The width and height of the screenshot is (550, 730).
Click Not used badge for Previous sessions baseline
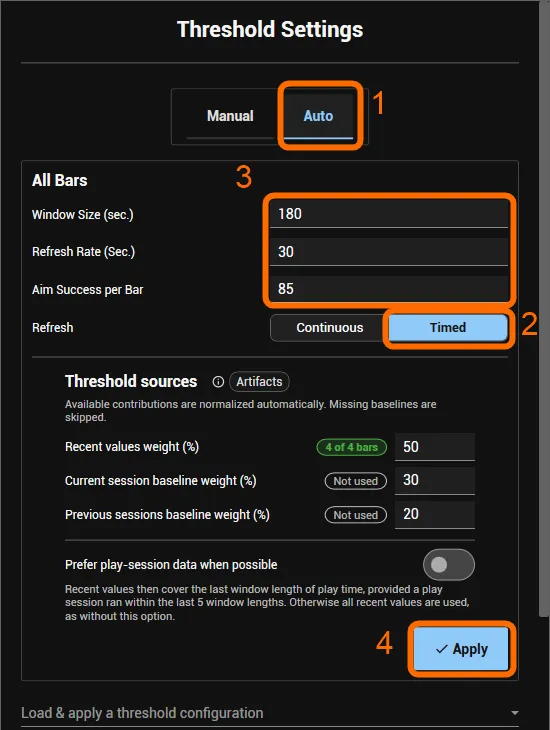pos(356,515)
